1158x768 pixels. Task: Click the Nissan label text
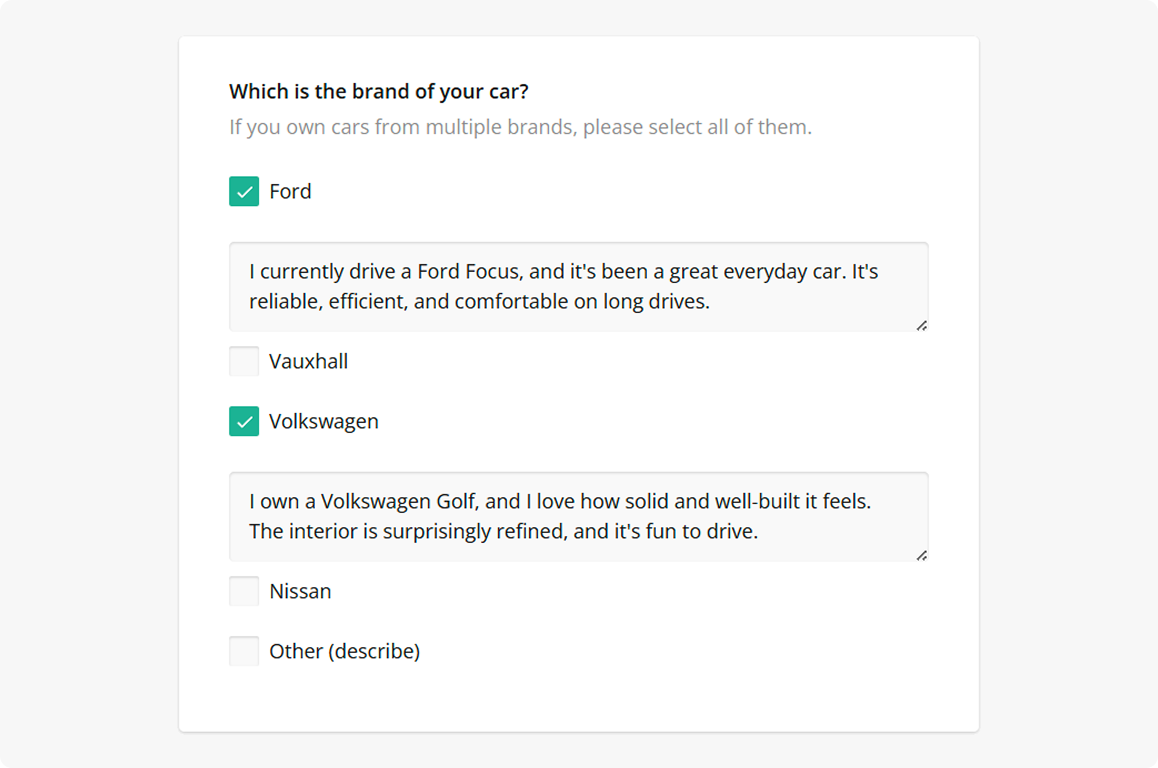point(299,591)
